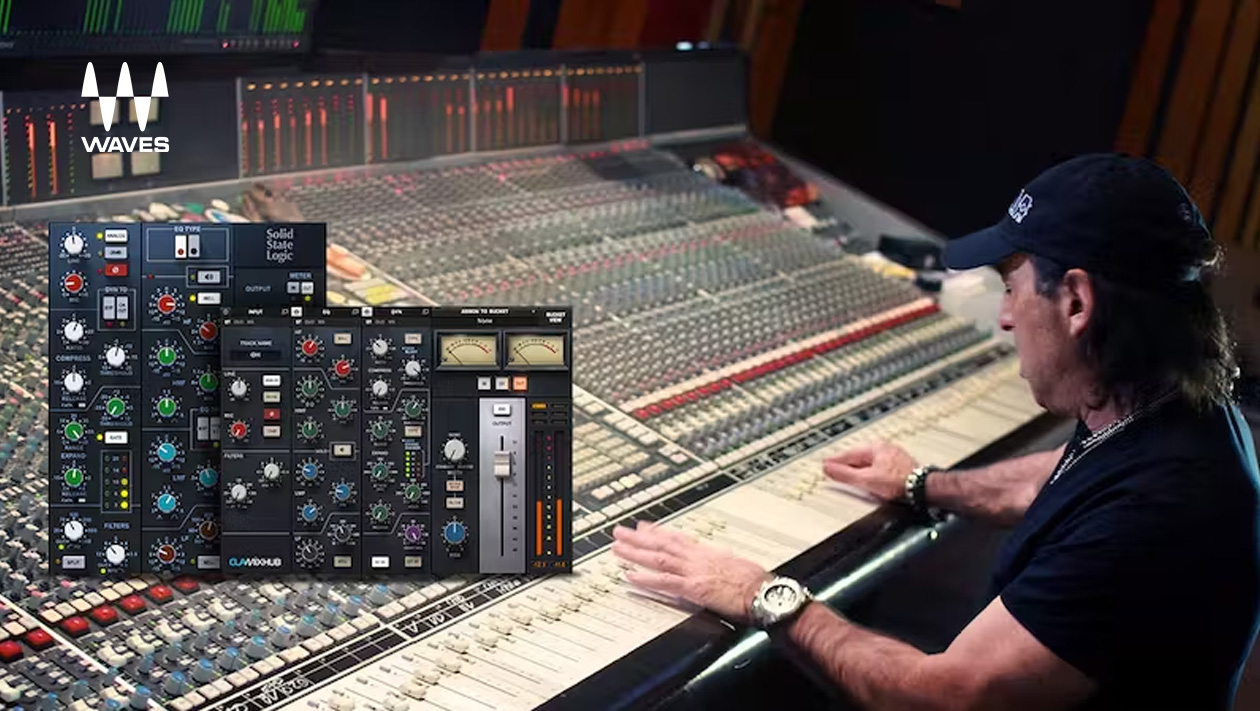Screen dimensions: 1260x711
Task: Flip right EQ TYPE switch in SSL plugin
Action: click(x=193, y=245)
